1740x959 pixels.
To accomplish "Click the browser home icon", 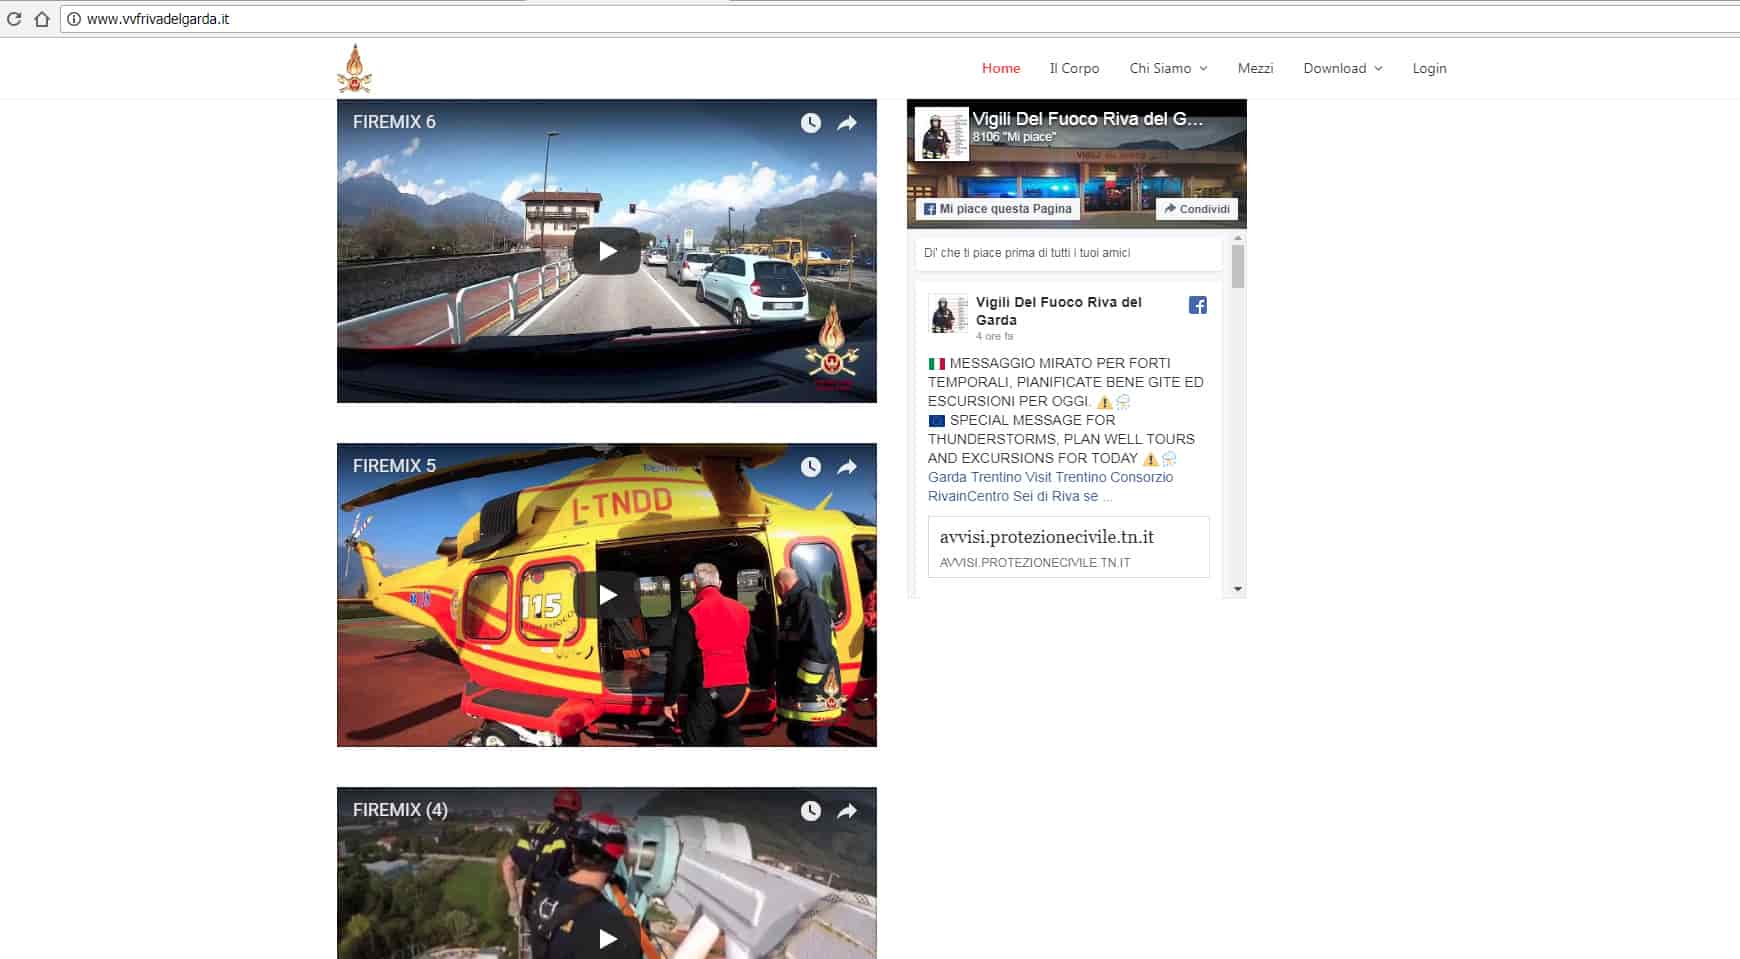I will click(41, 19).
